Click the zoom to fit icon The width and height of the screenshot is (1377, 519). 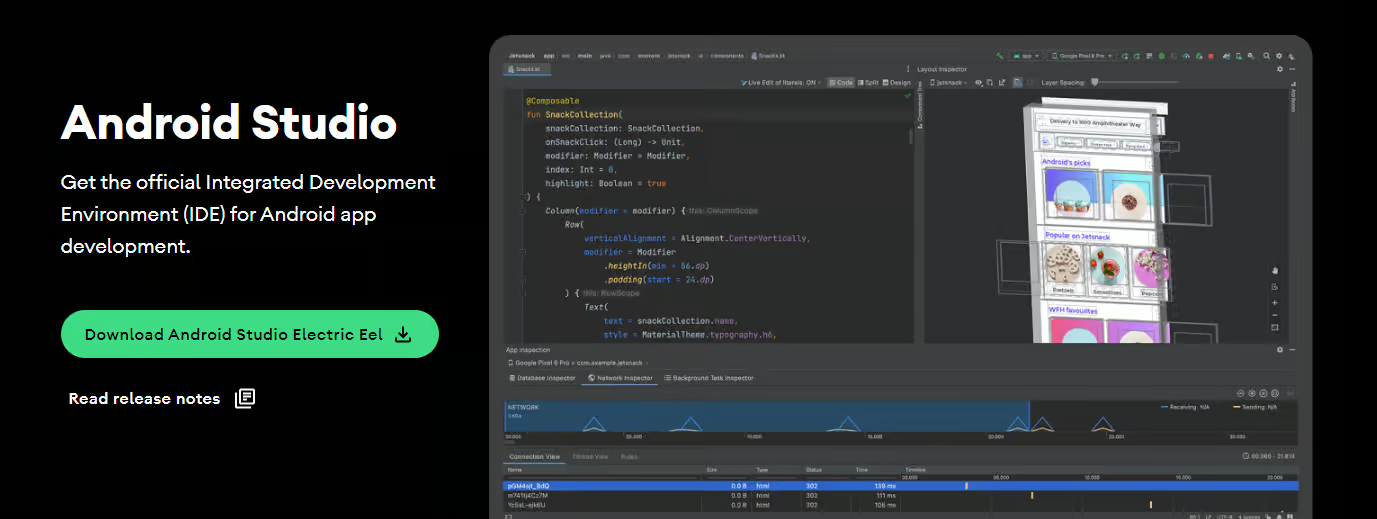tap(1274, 327)
